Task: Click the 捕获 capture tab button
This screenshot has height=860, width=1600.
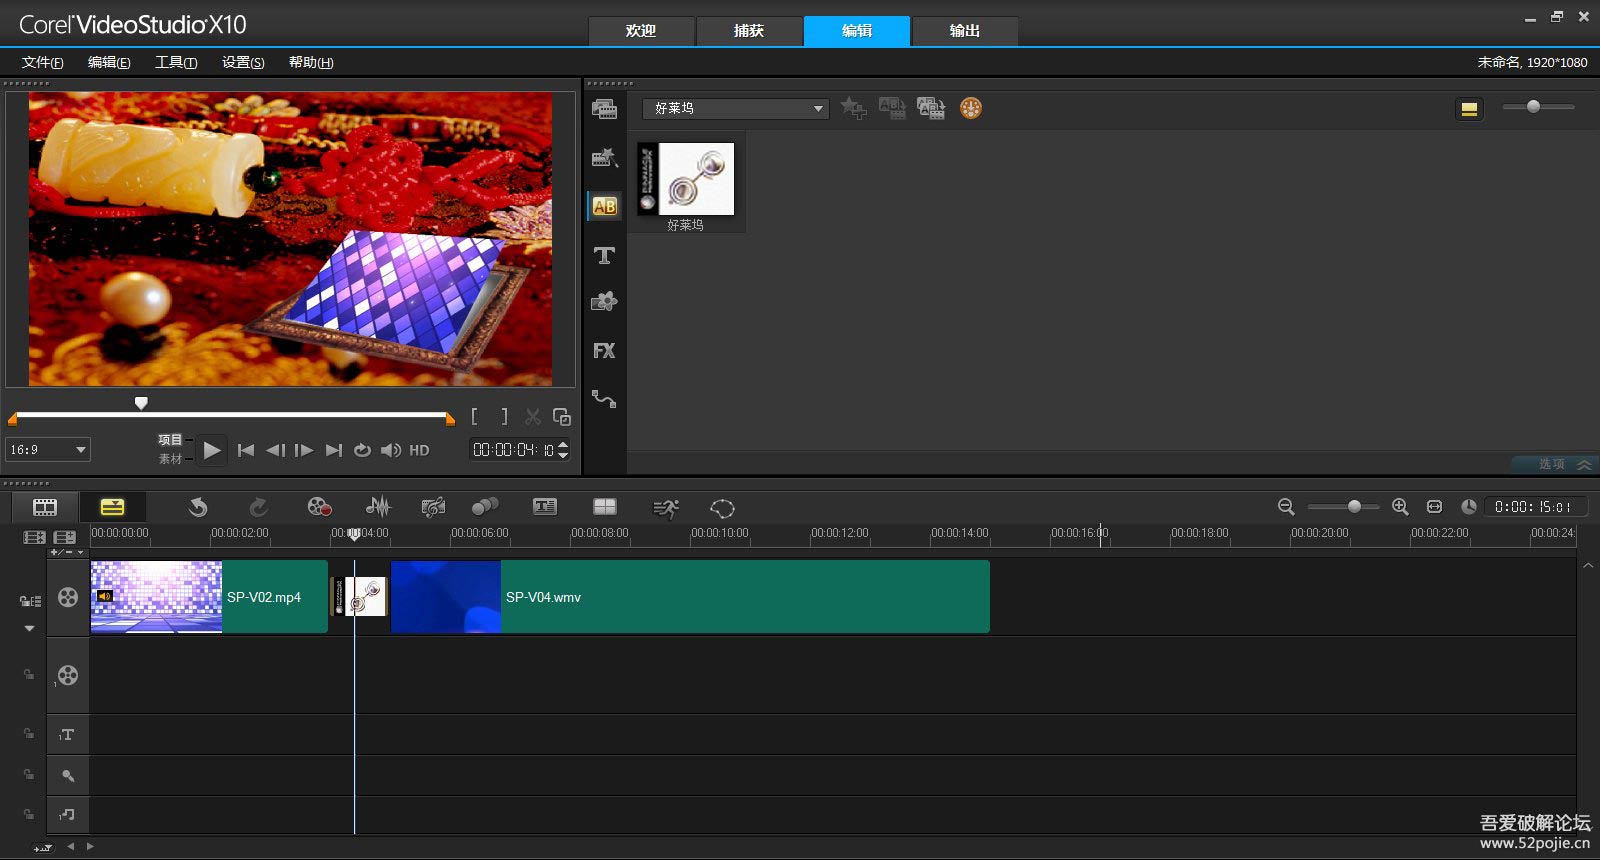Action: click(x=748, y=31)
